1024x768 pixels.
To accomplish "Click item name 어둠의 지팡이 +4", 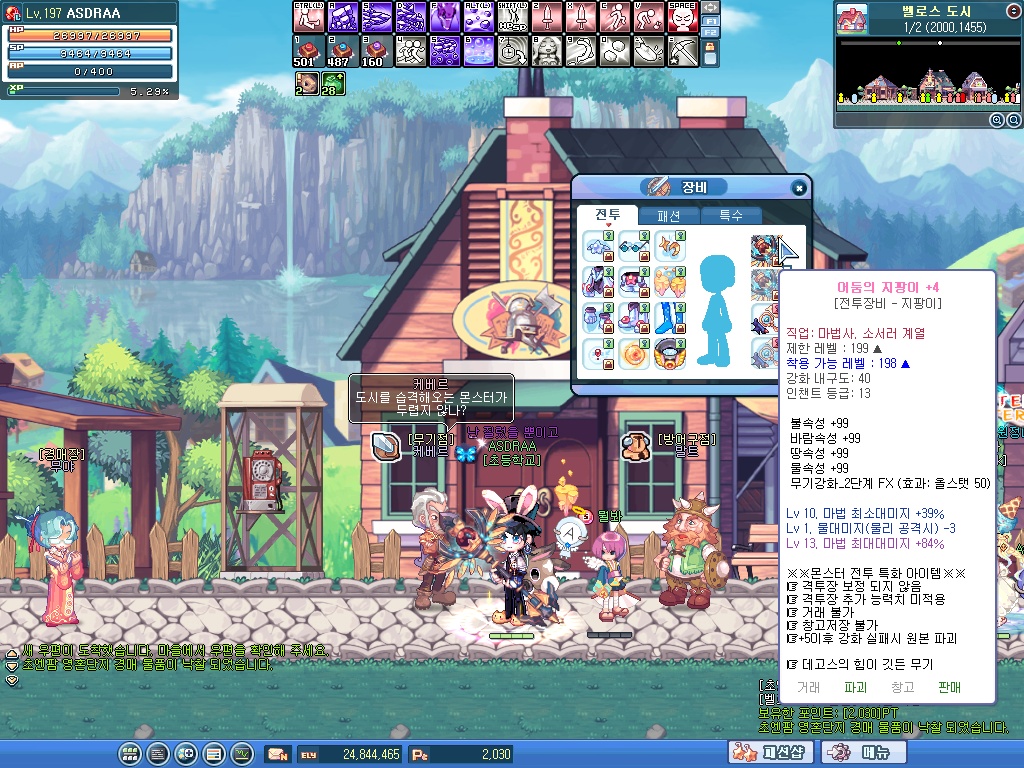I will point(888,287).
